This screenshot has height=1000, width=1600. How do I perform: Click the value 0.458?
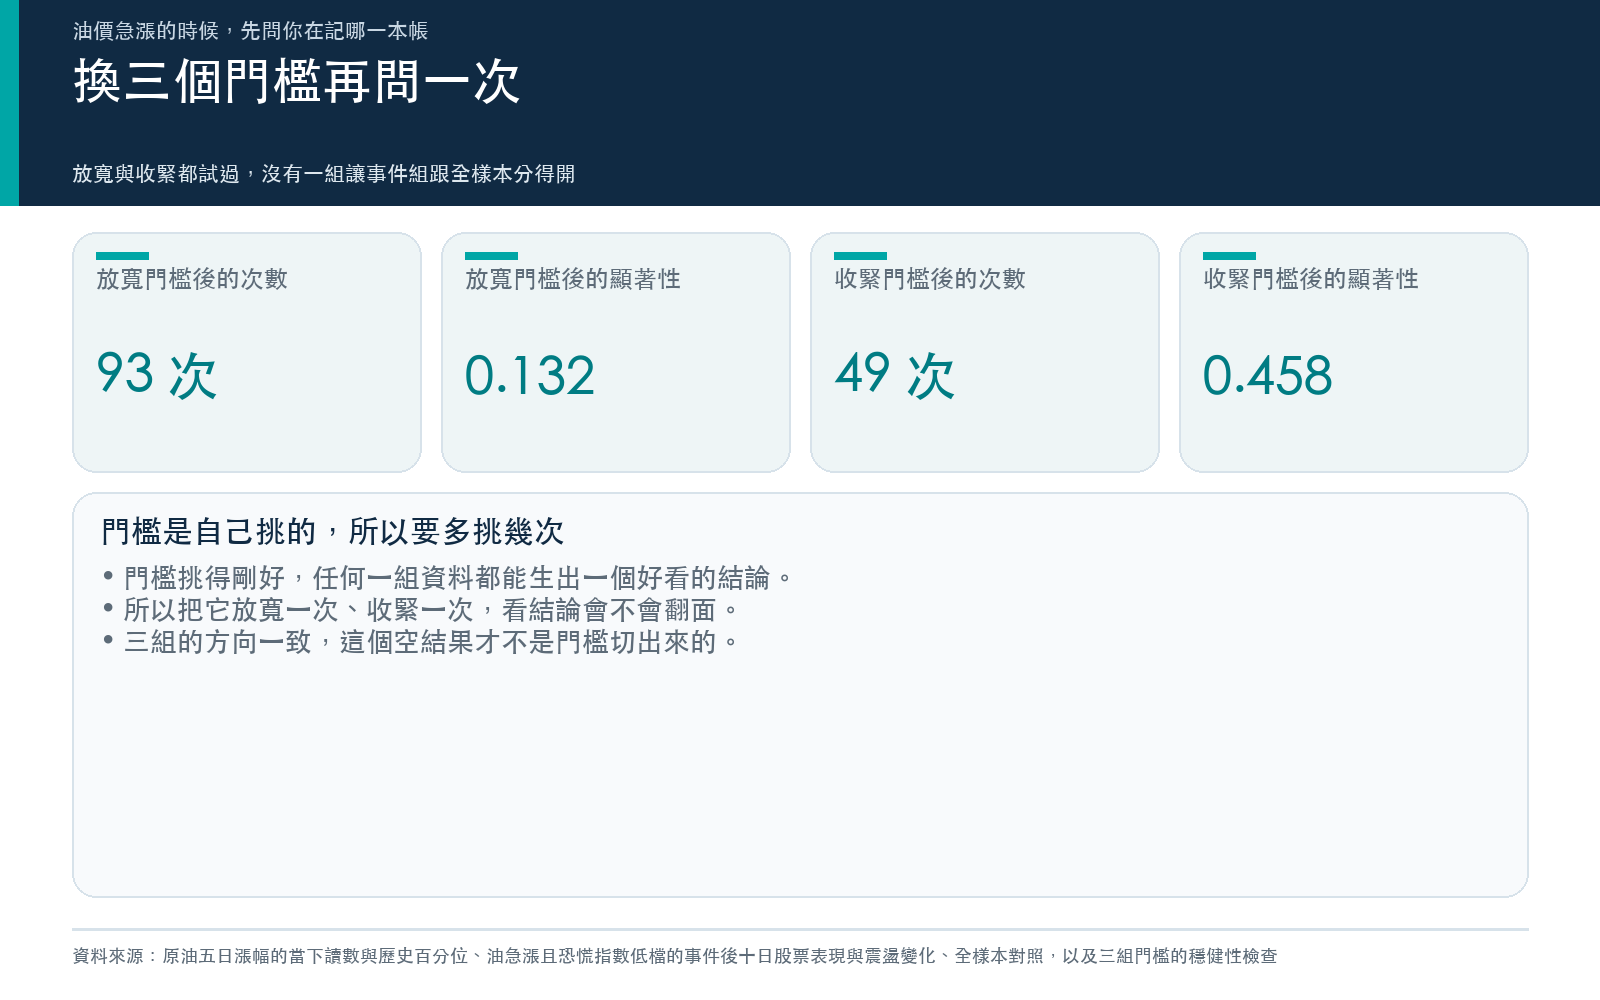click(x=1268, y=376)
